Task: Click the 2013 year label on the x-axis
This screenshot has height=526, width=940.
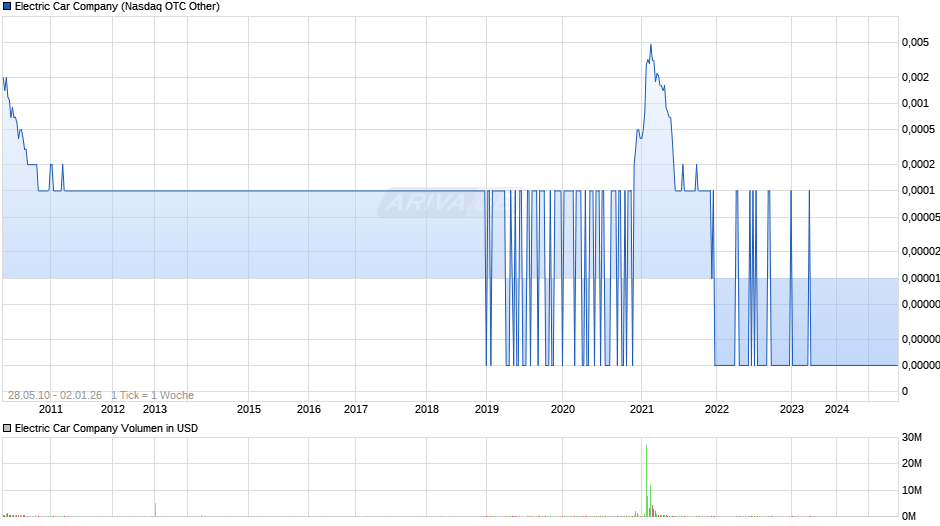Action: (x=155, y=409)
